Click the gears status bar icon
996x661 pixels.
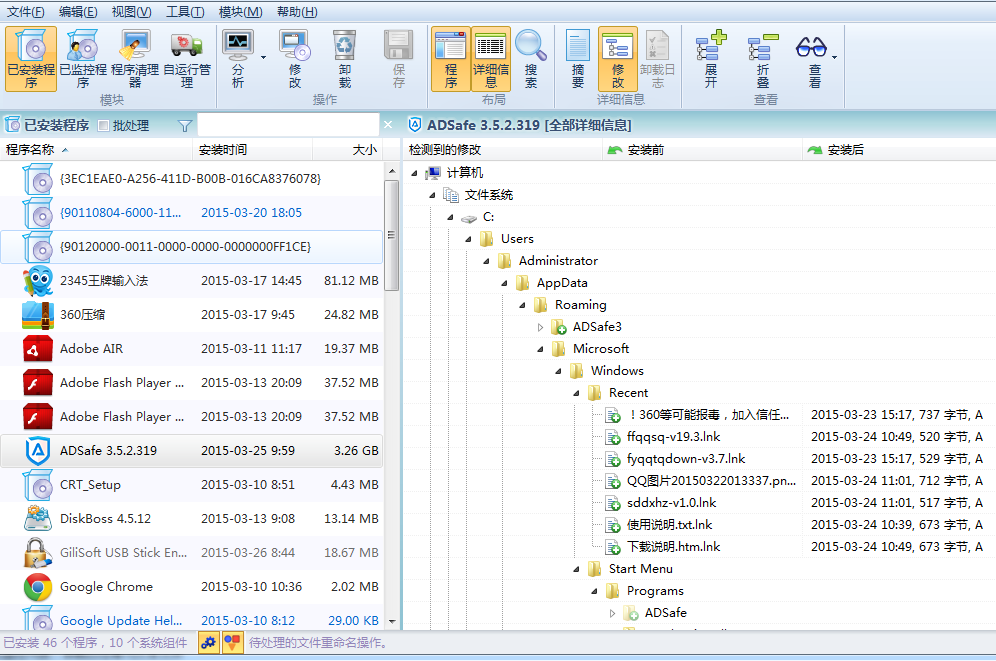tap(208, 643)
